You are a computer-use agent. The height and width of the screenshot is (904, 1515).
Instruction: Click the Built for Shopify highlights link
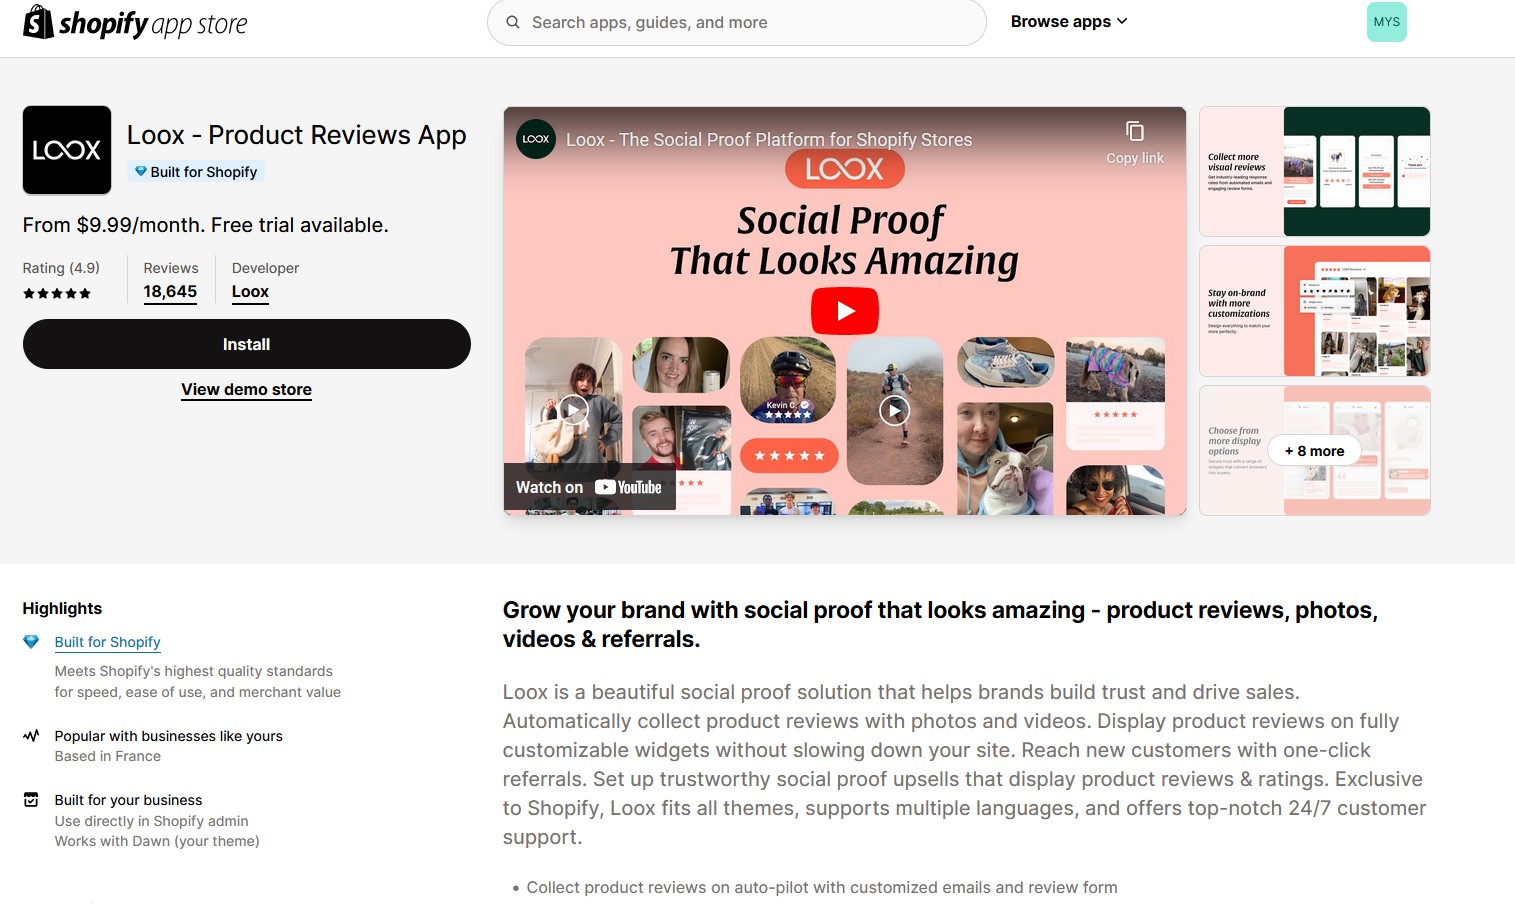pos(108,642)
